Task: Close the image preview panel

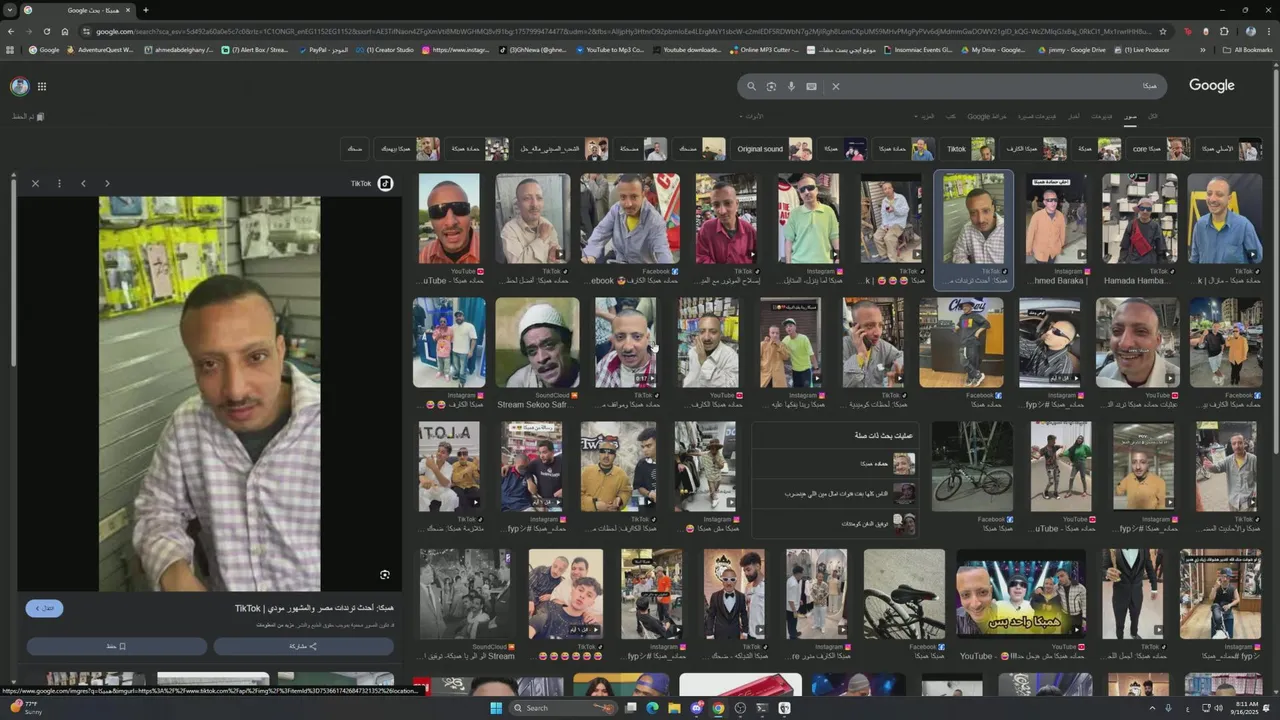Action: (35, 183)
